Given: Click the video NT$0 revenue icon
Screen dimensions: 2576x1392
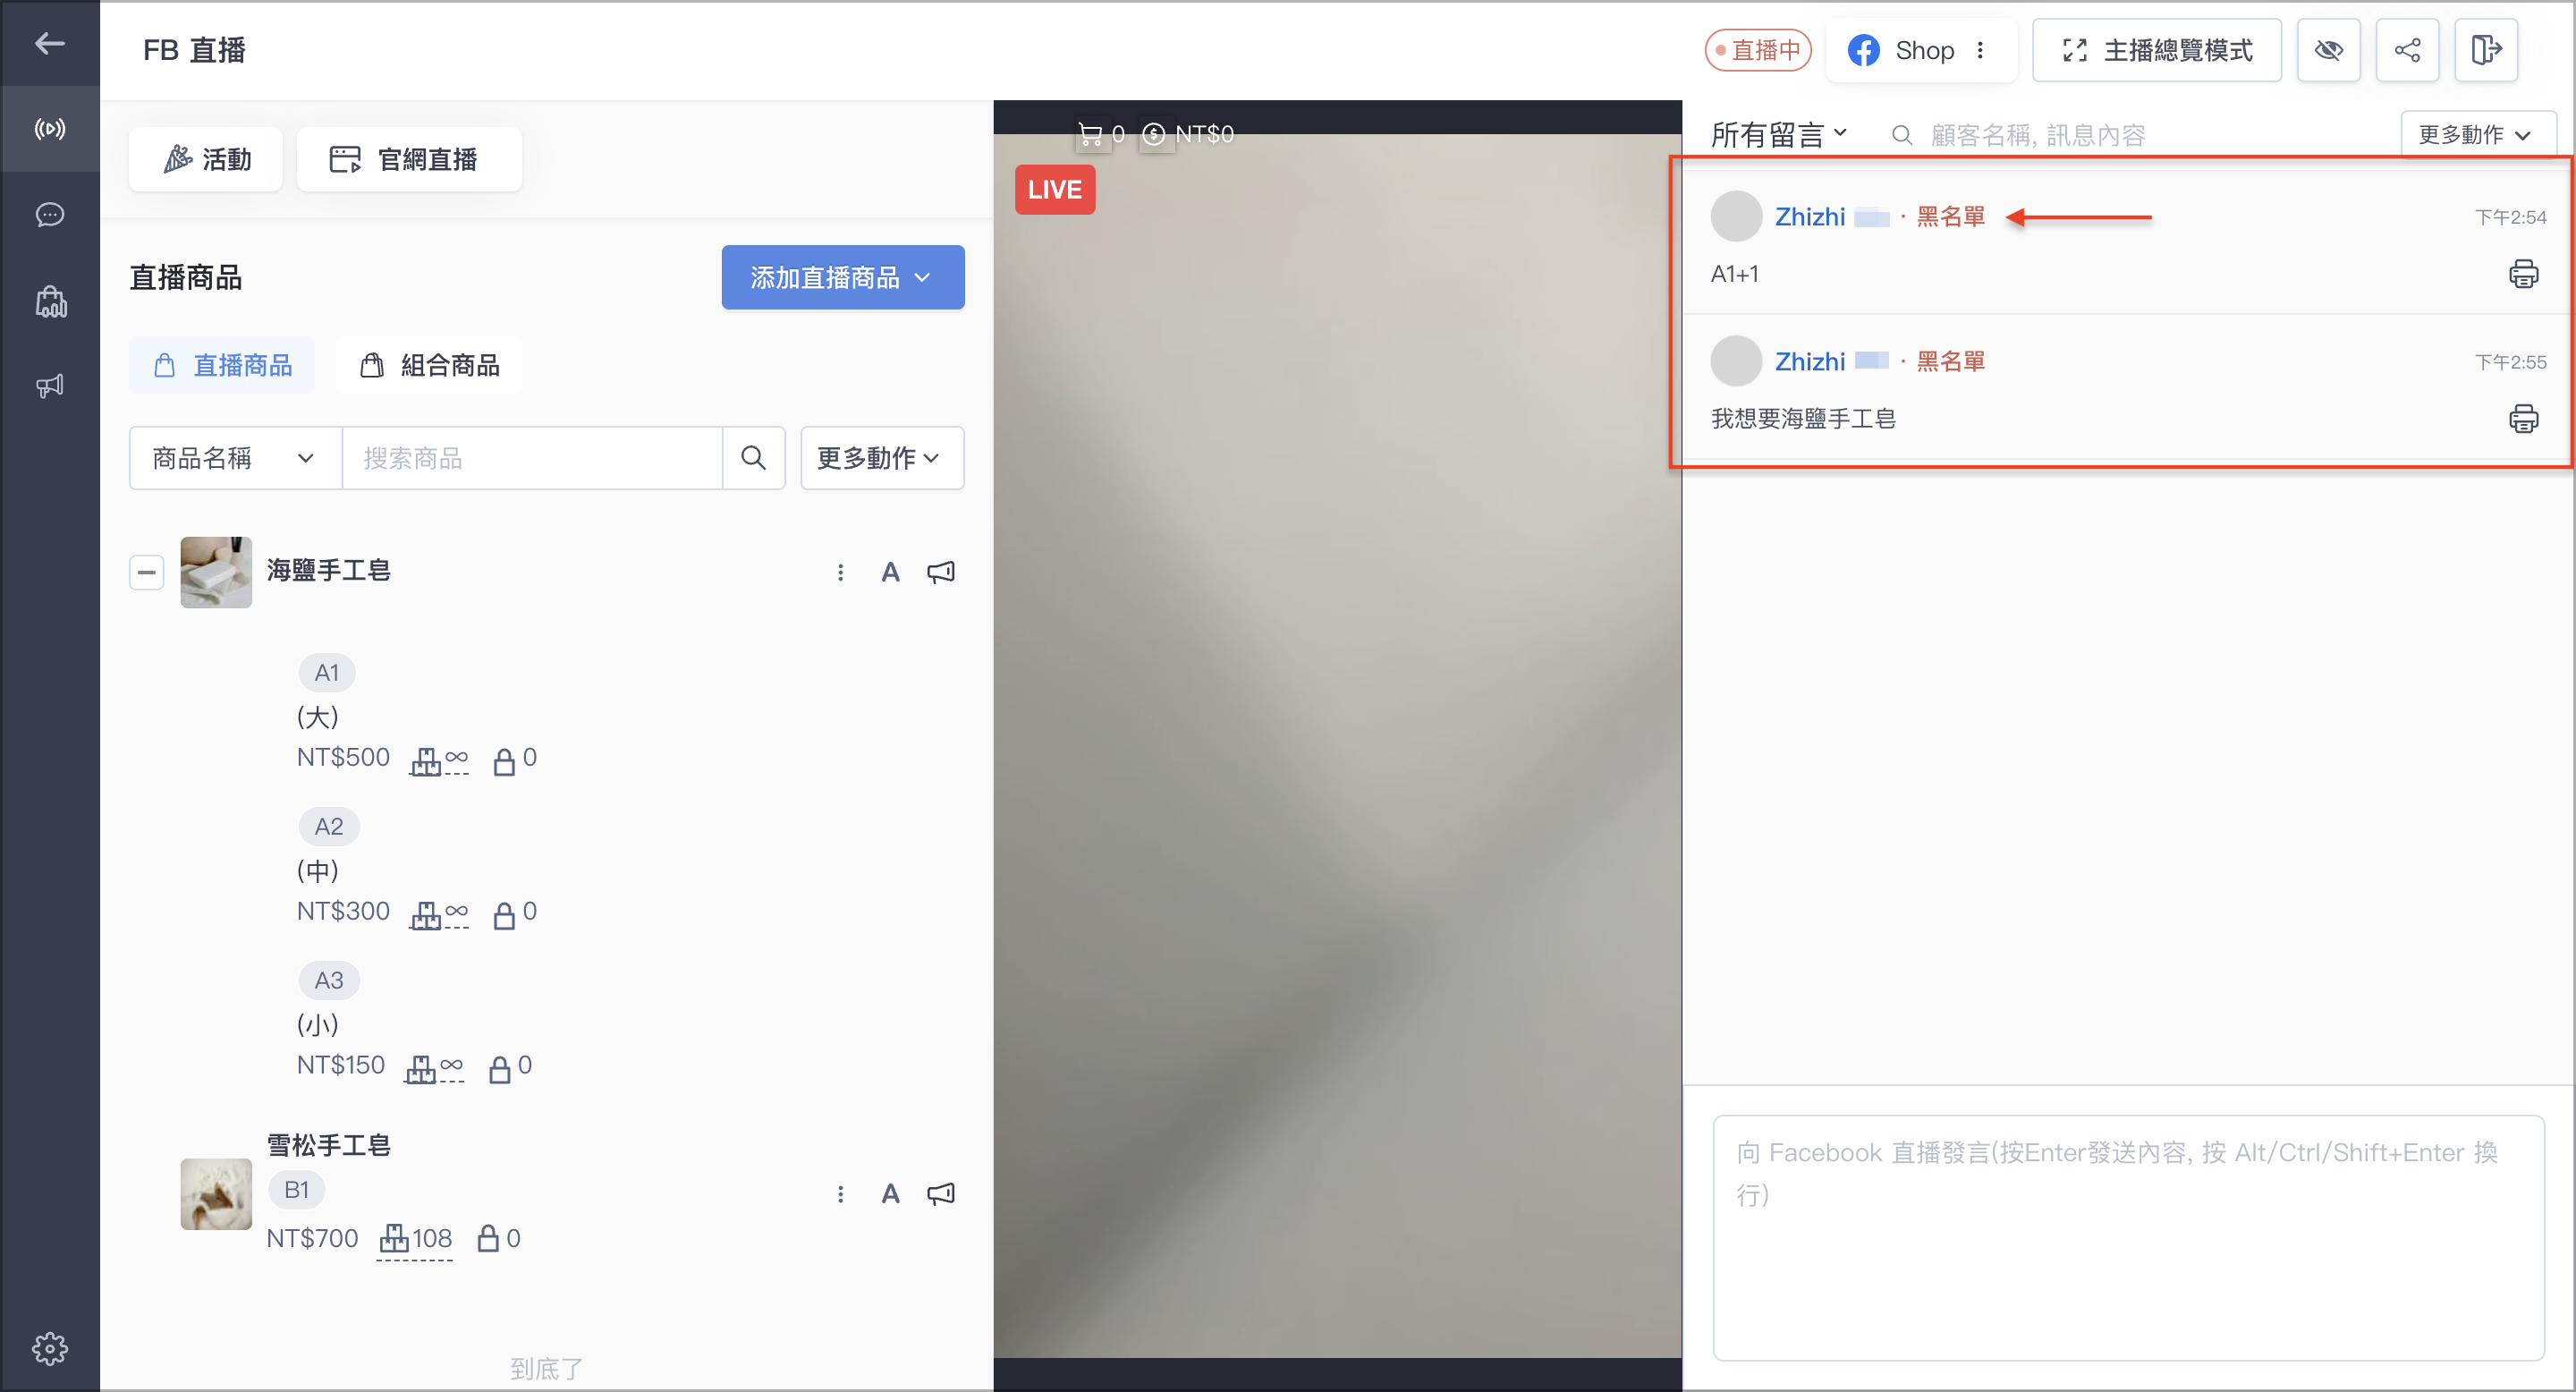Looking at the screenshot, I should click(1153, 134).
